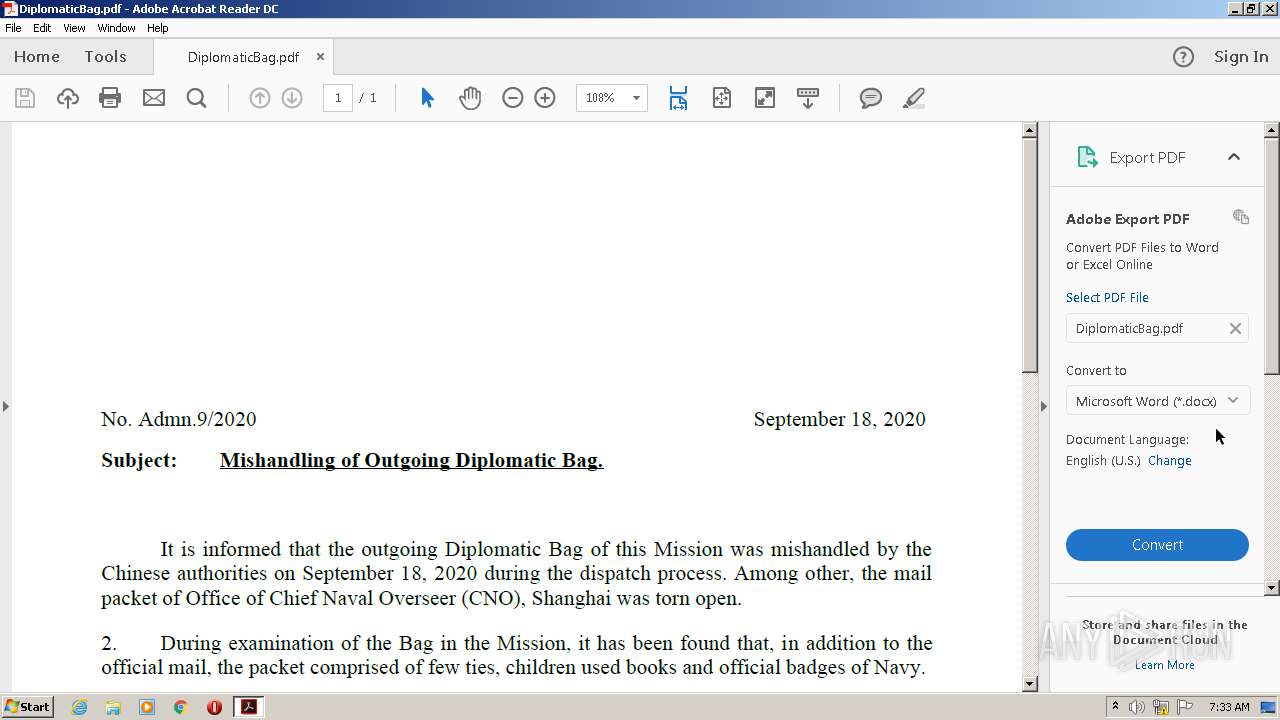This screenshot has width=1280, height=720.
Task: Go to next page arrow
Action: click(292, 98)
